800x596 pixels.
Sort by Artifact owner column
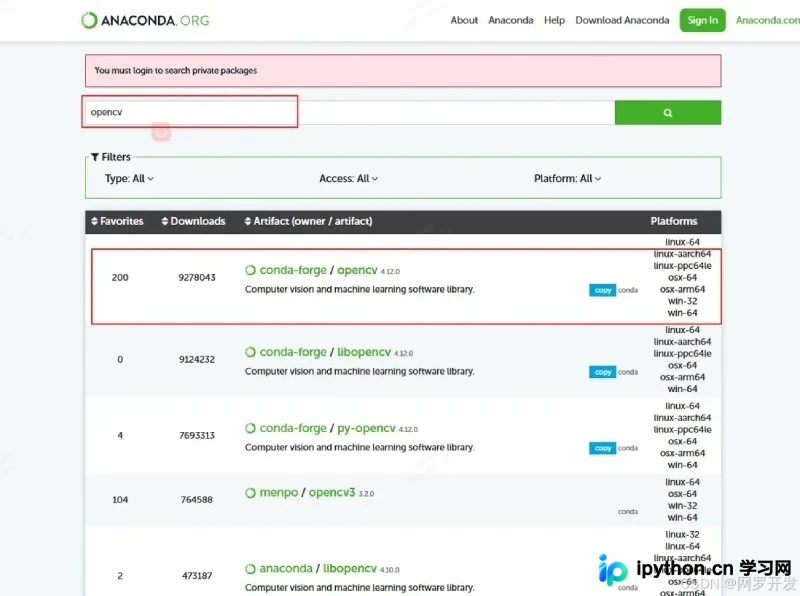308,221
